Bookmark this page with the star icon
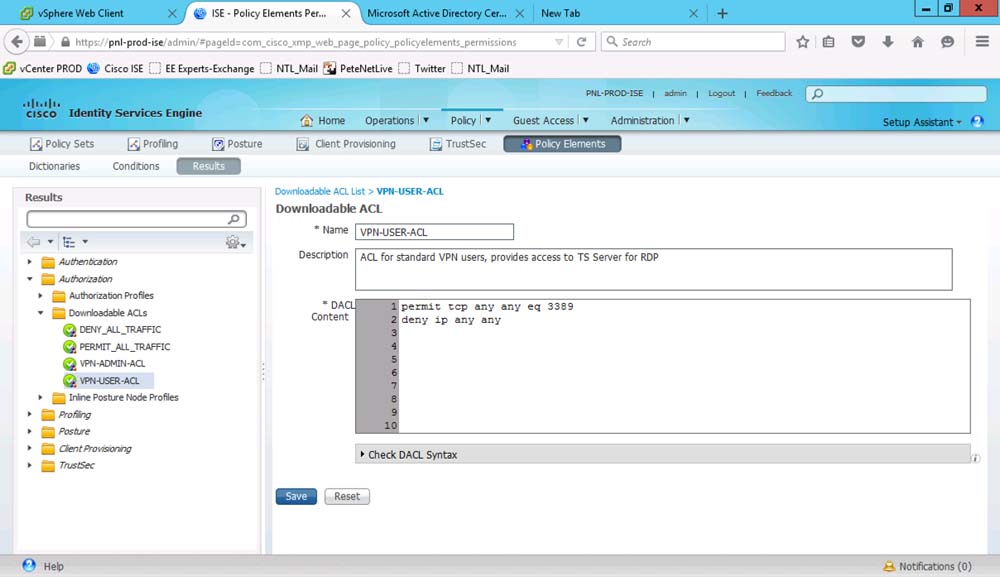Screen dimensions: 1000x577 (802, 42)
